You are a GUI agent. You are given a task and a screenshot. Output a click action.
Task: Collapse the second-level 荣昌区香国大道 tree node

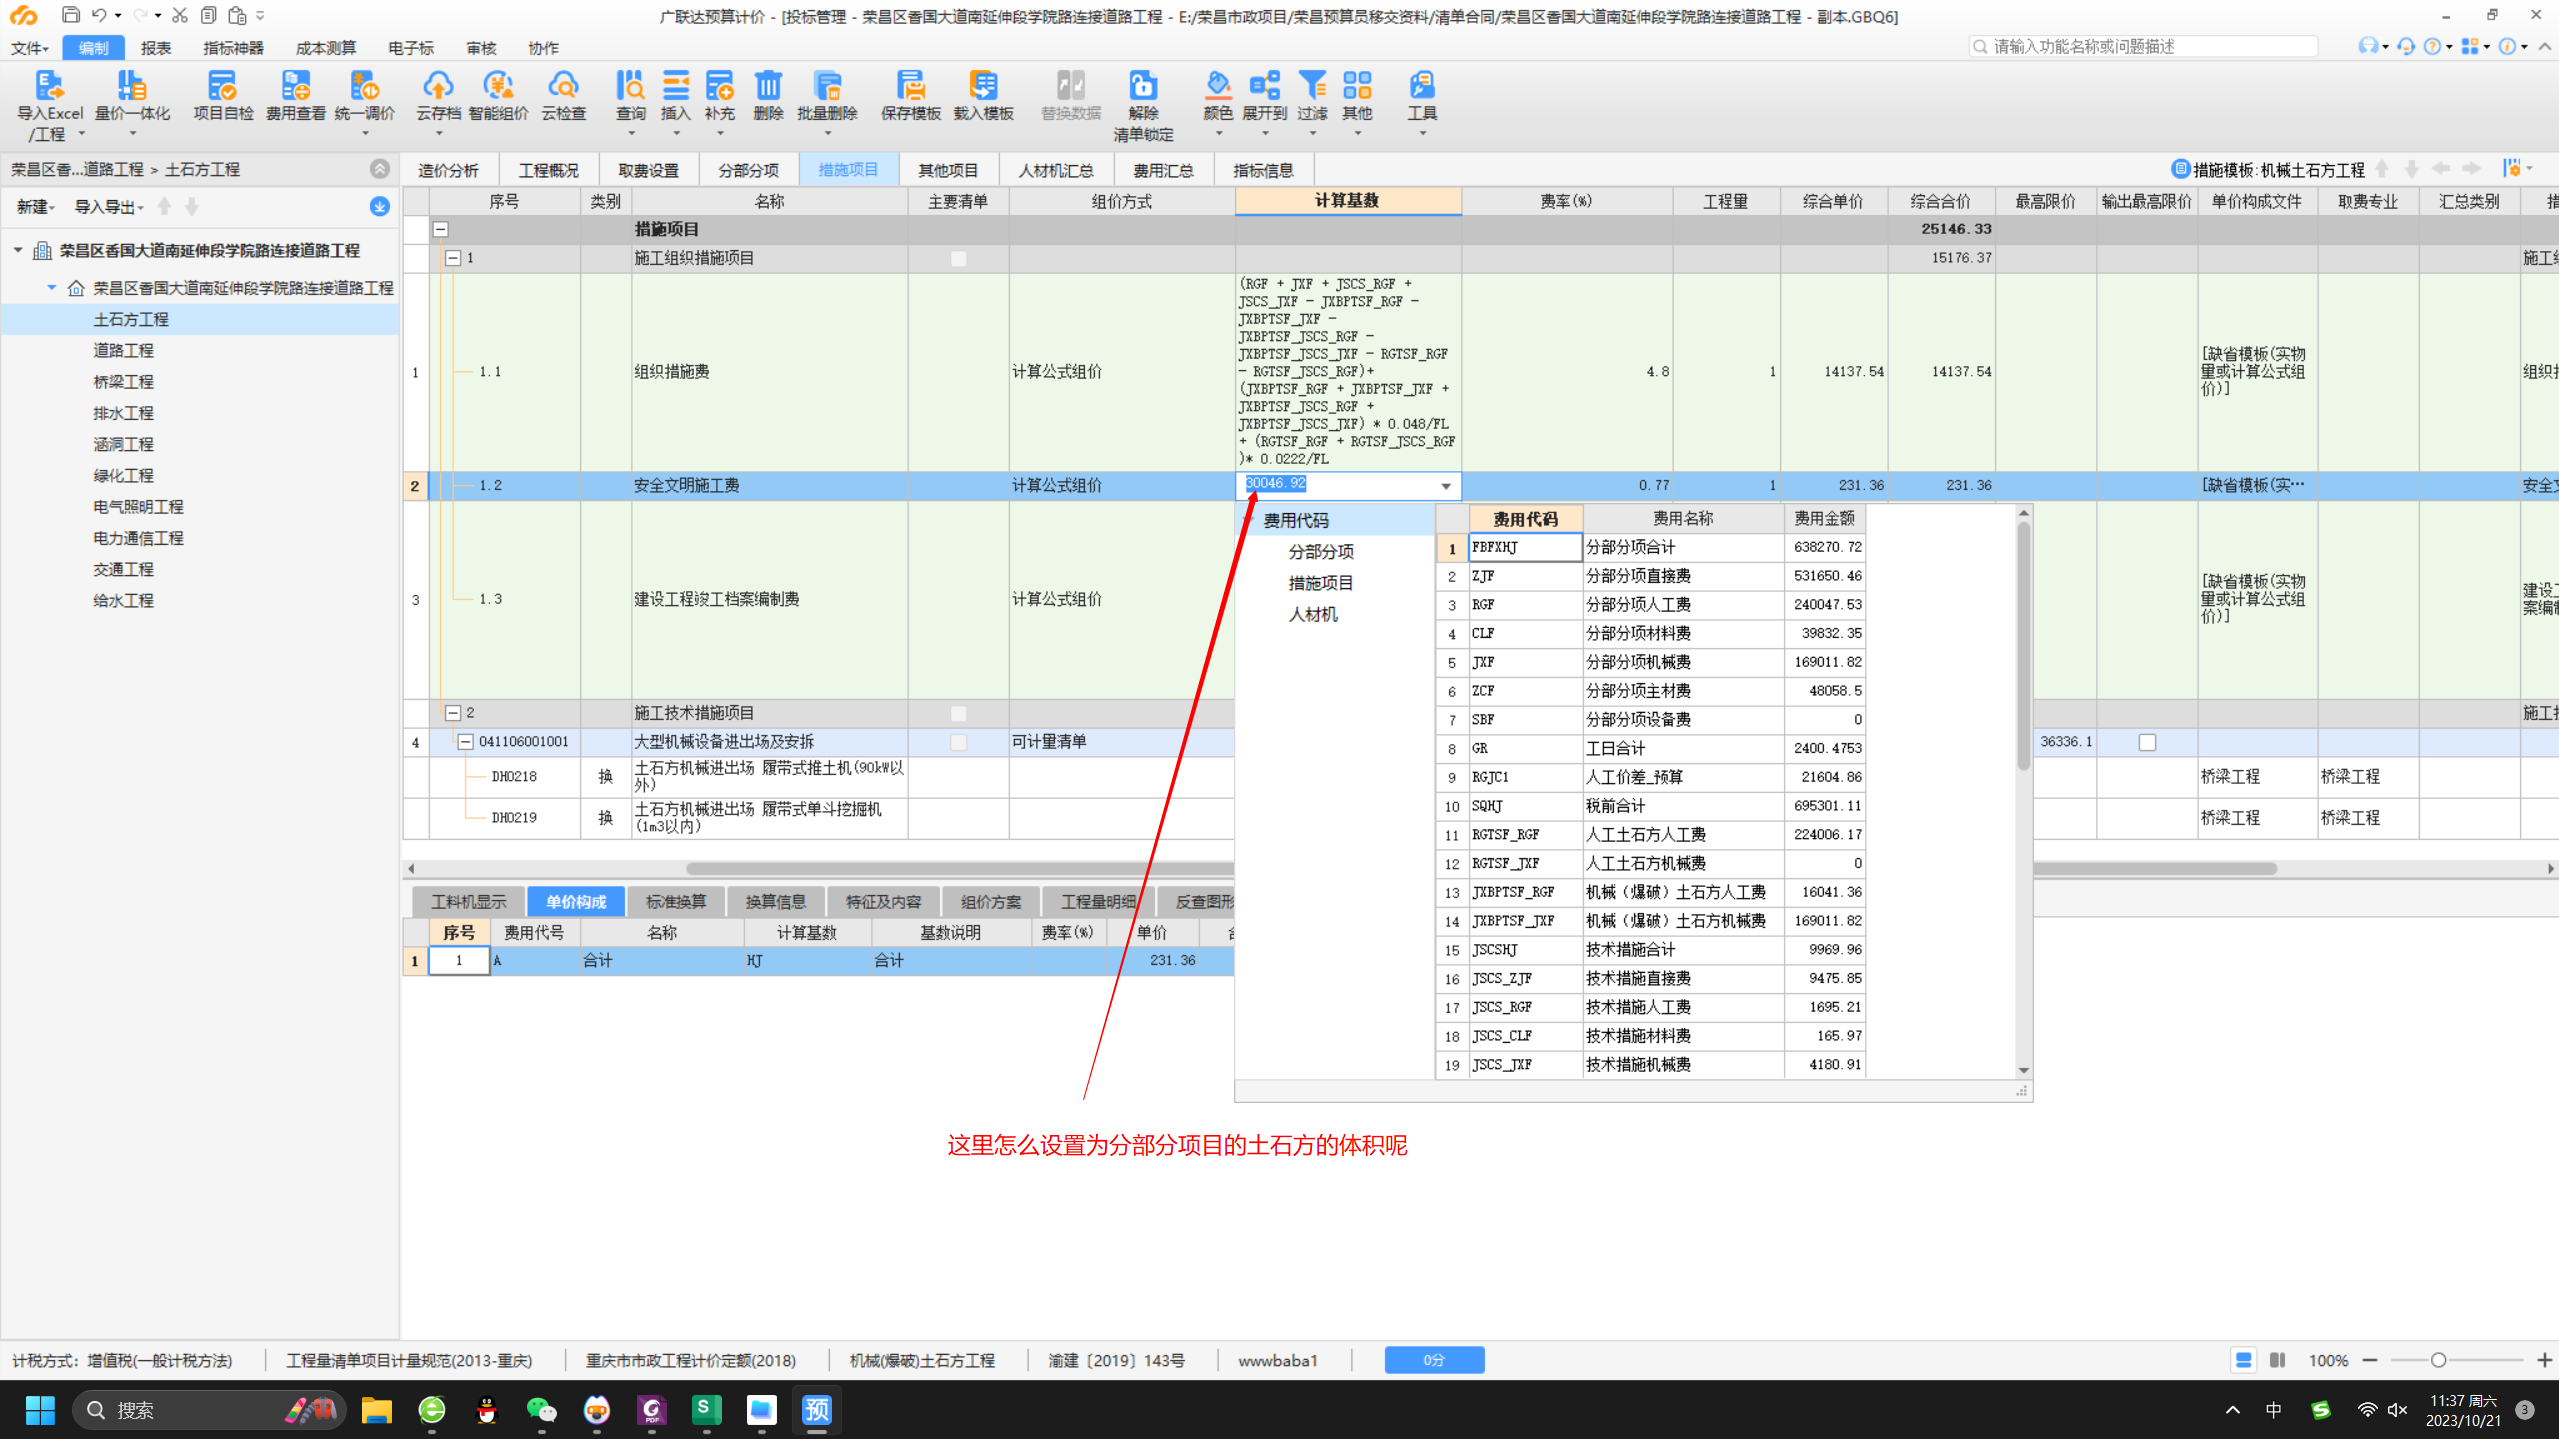(51, 288)
